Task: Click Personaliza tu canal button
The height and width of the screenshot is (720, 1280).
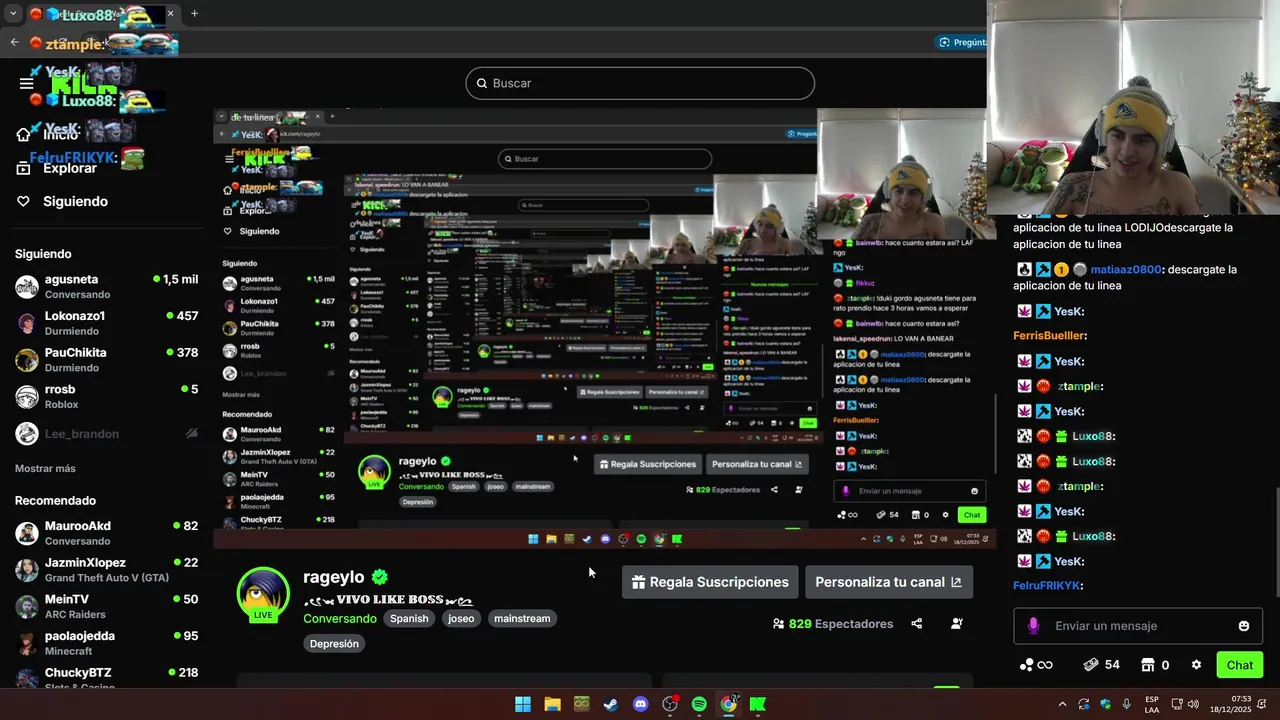Action: point(889,582)
